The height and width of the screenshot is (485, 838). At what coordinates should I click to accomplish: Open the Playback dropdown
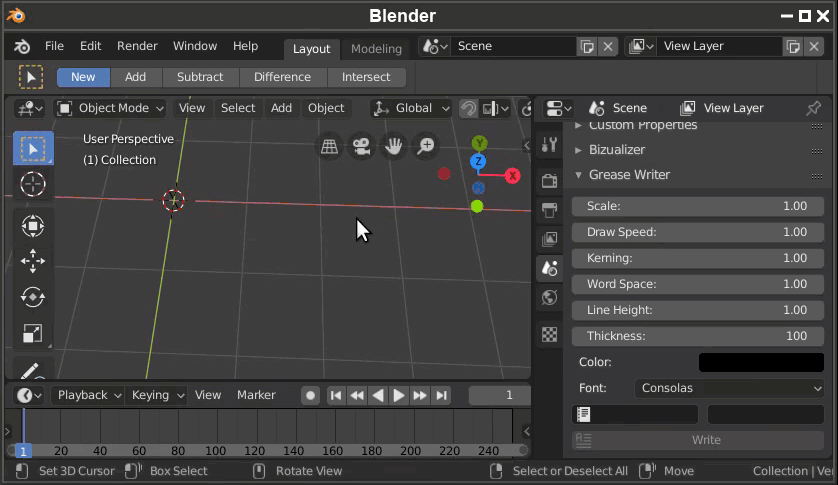(88, 395)
